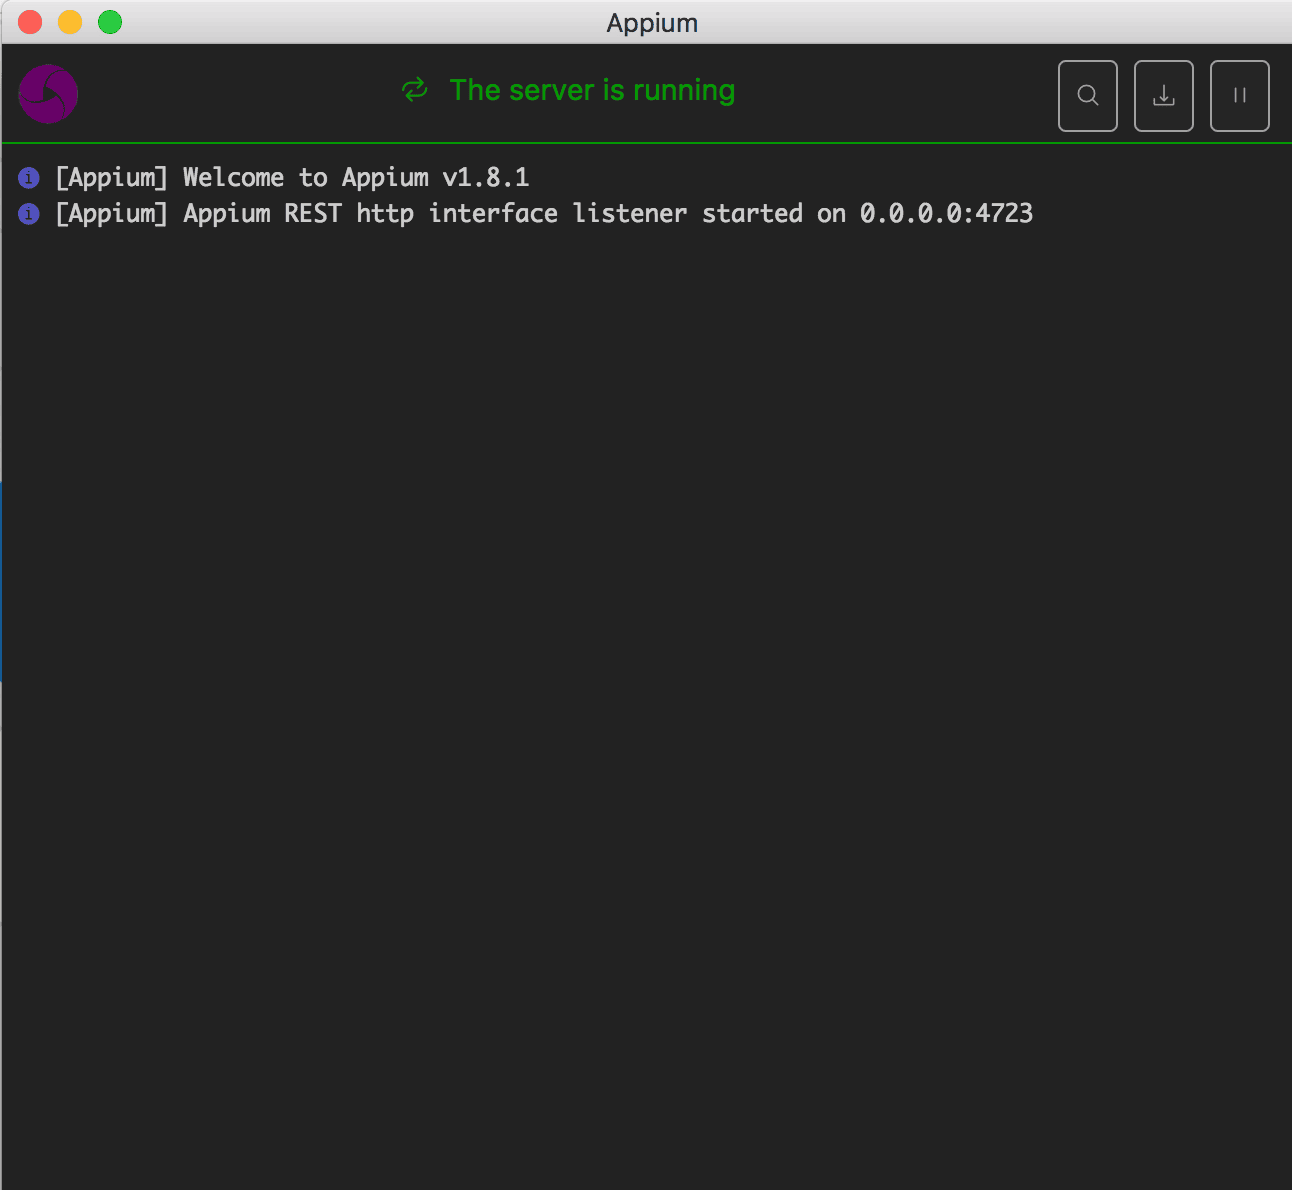
Task: Click the green running status sync icon
Action: (415, 90)
